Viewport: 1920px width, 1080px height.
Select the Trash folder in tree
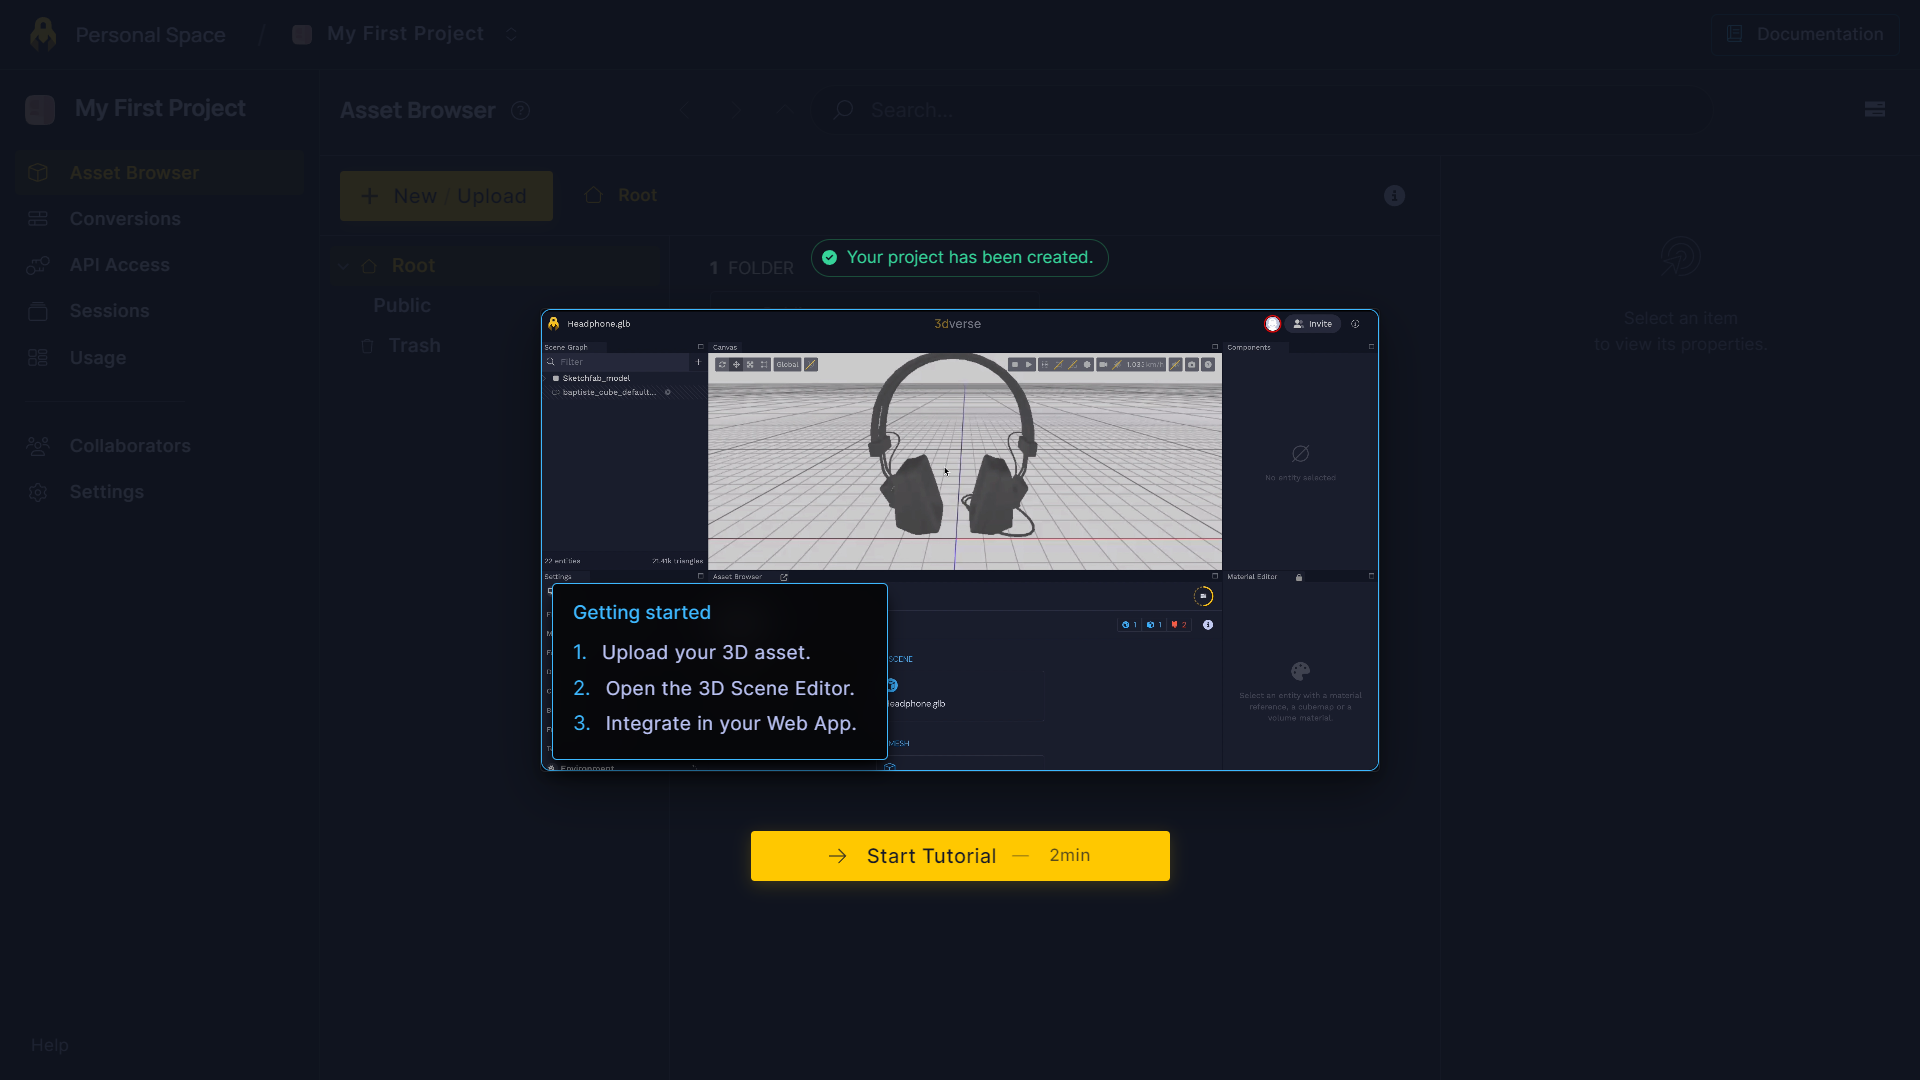414,346
